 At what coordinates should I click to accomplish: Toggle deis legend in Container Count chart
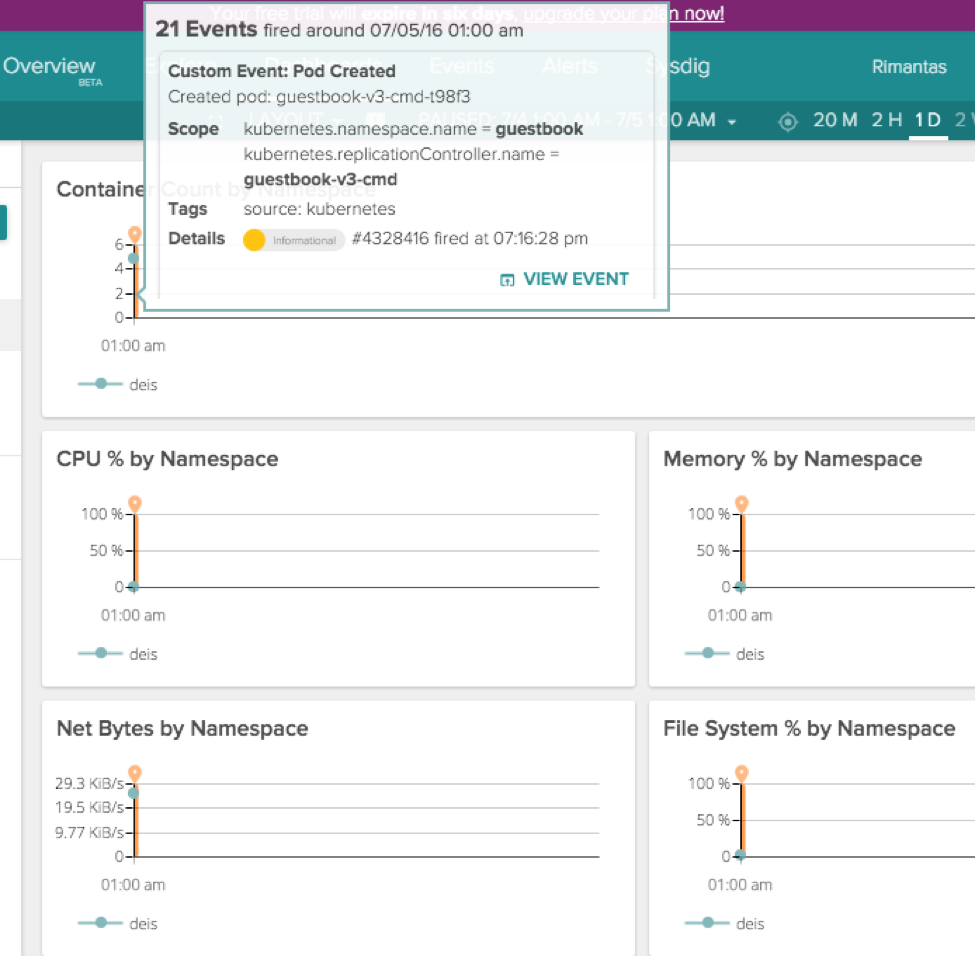click(118, 384)
